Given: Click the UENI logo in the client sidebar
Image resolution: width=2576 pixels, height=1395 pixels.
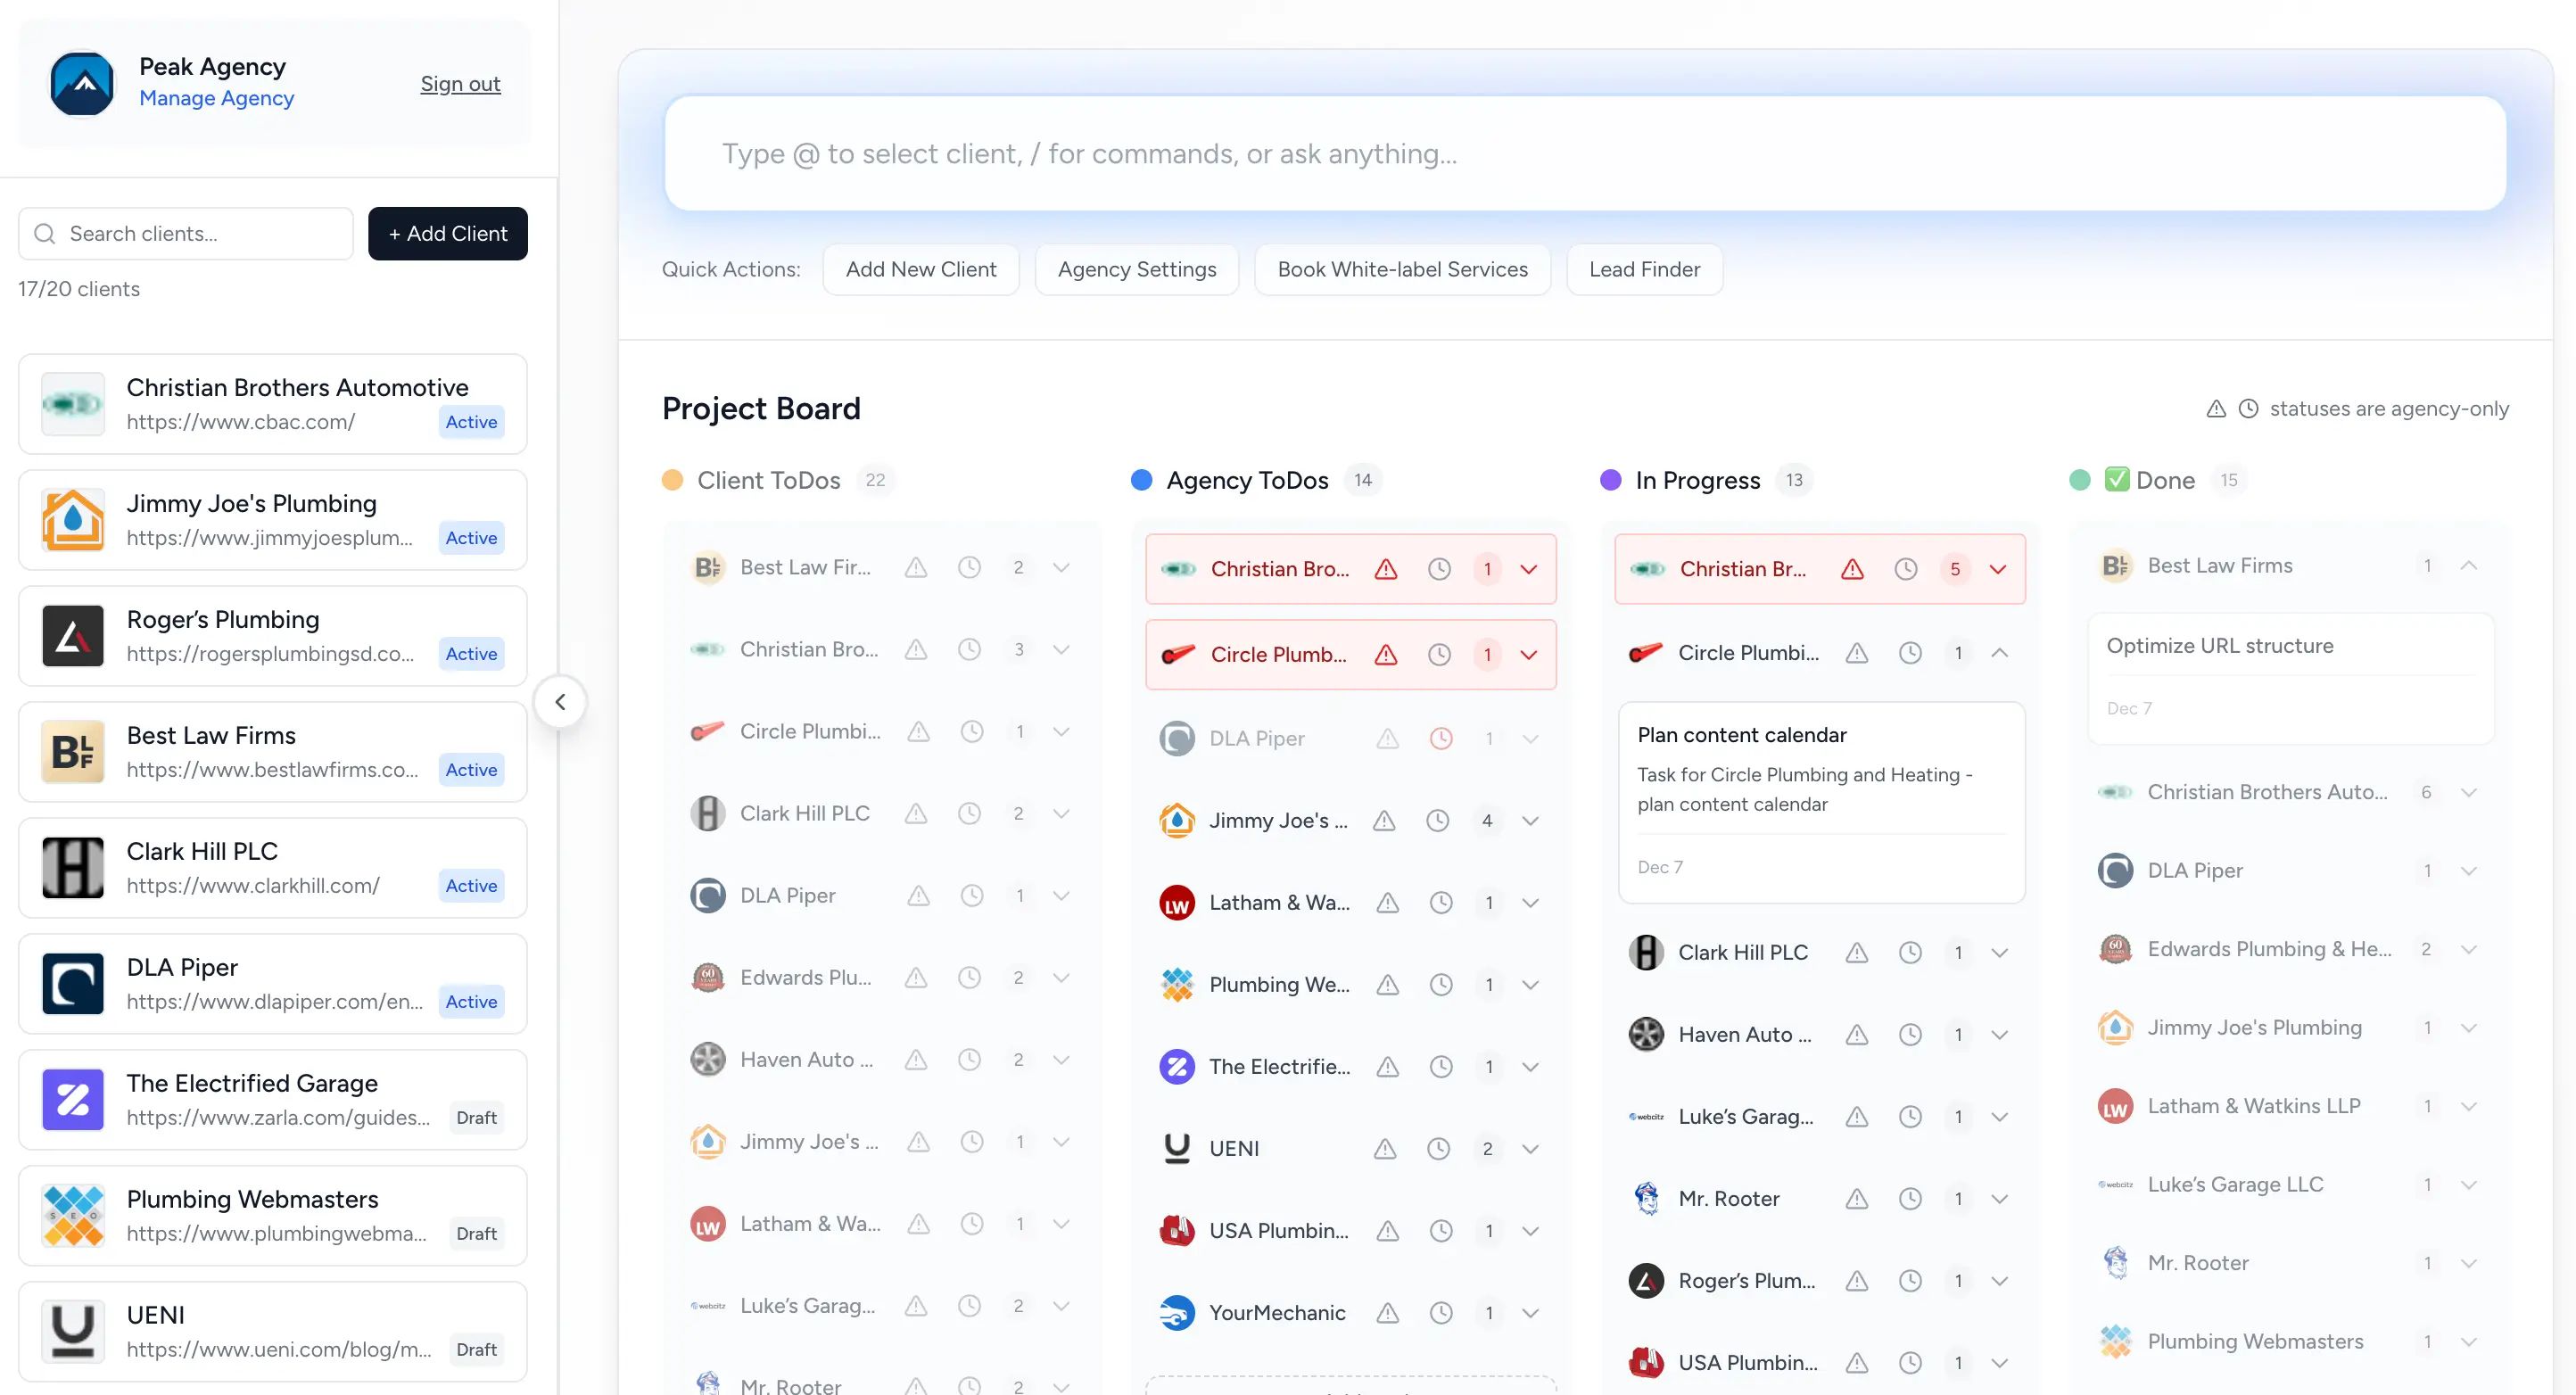Looking at the screenshot, I should click(x=73, y=1332).
